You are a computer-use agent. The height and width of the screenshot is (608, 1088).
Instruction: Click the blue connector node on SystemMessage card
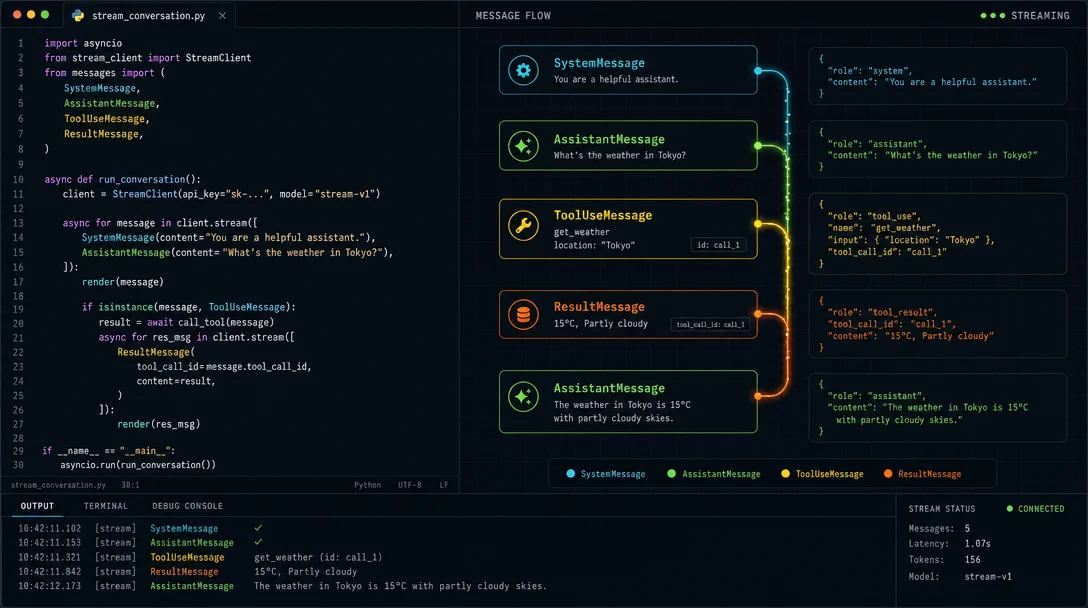758,71
